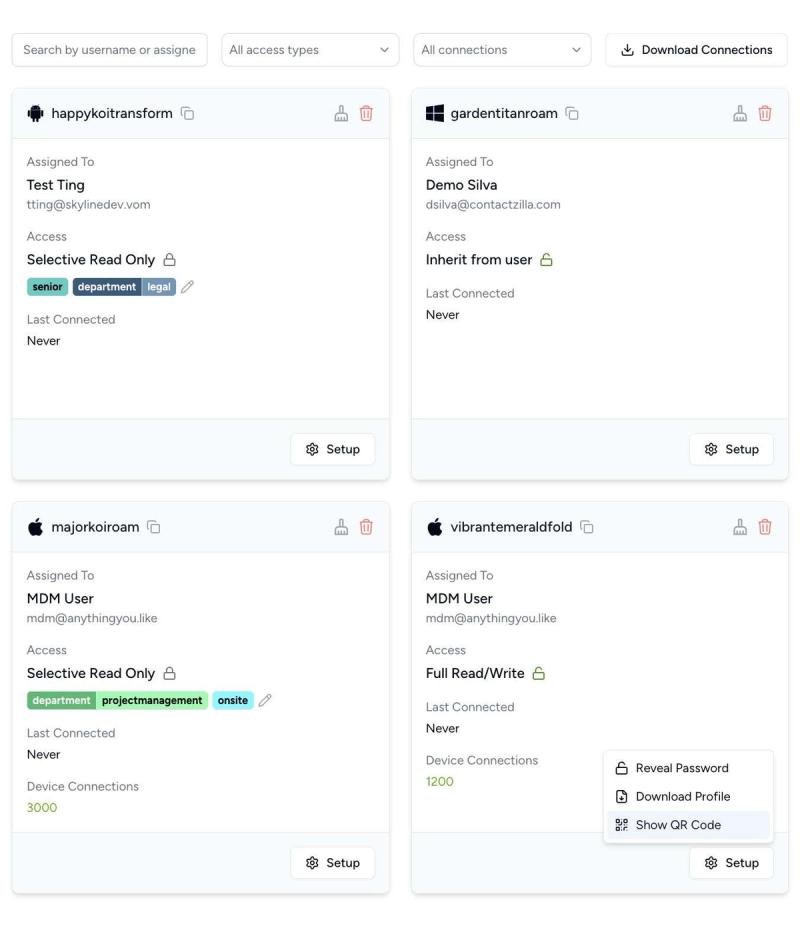Expand the All connections filter
This screenshot has height=934, width=800.
(x=502, y=49)
